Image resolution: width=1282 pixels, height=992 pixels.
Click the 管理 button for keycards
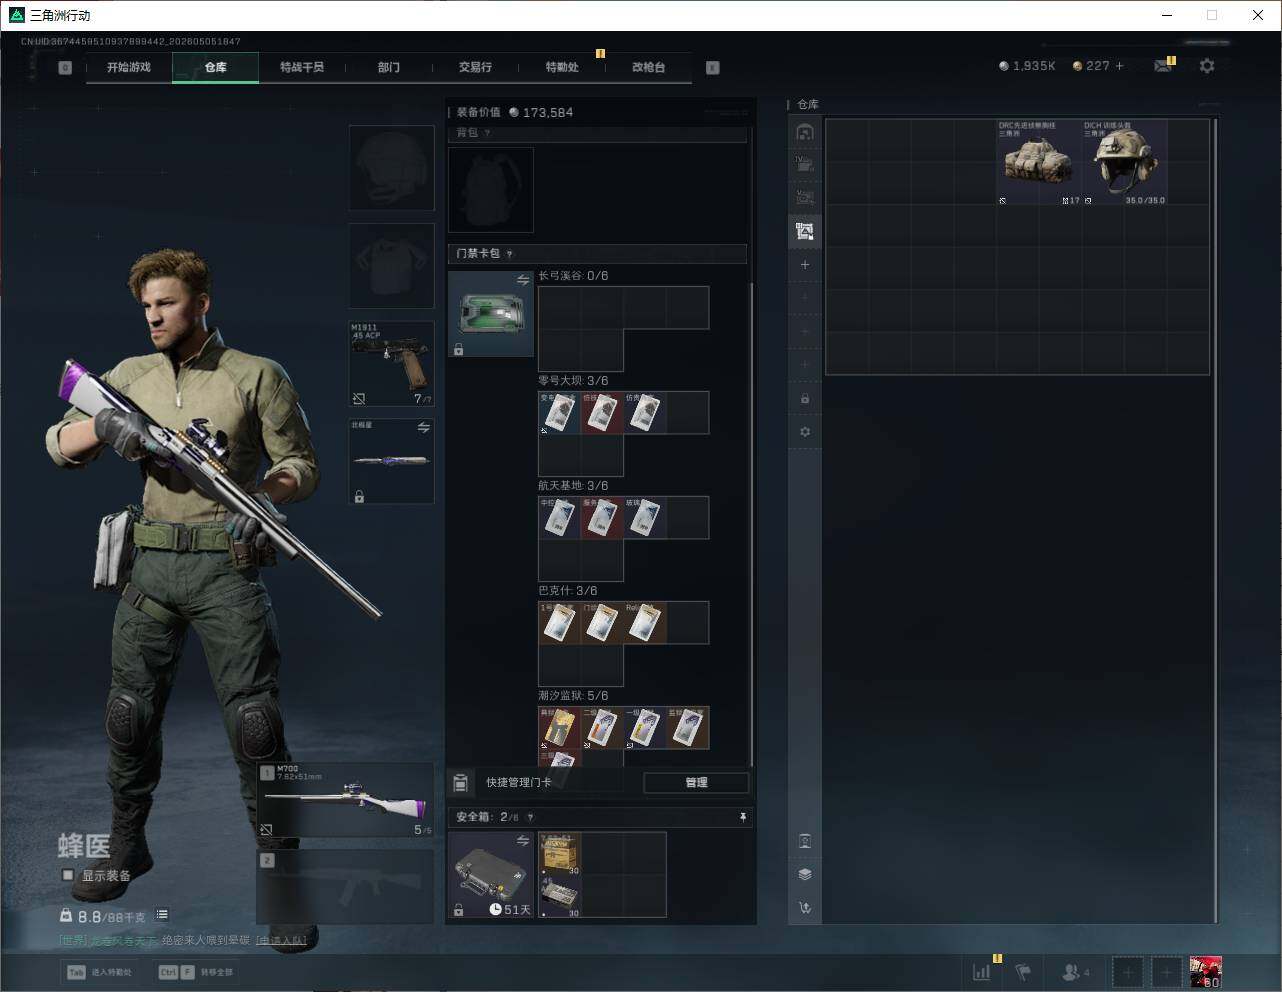[696, 783]
